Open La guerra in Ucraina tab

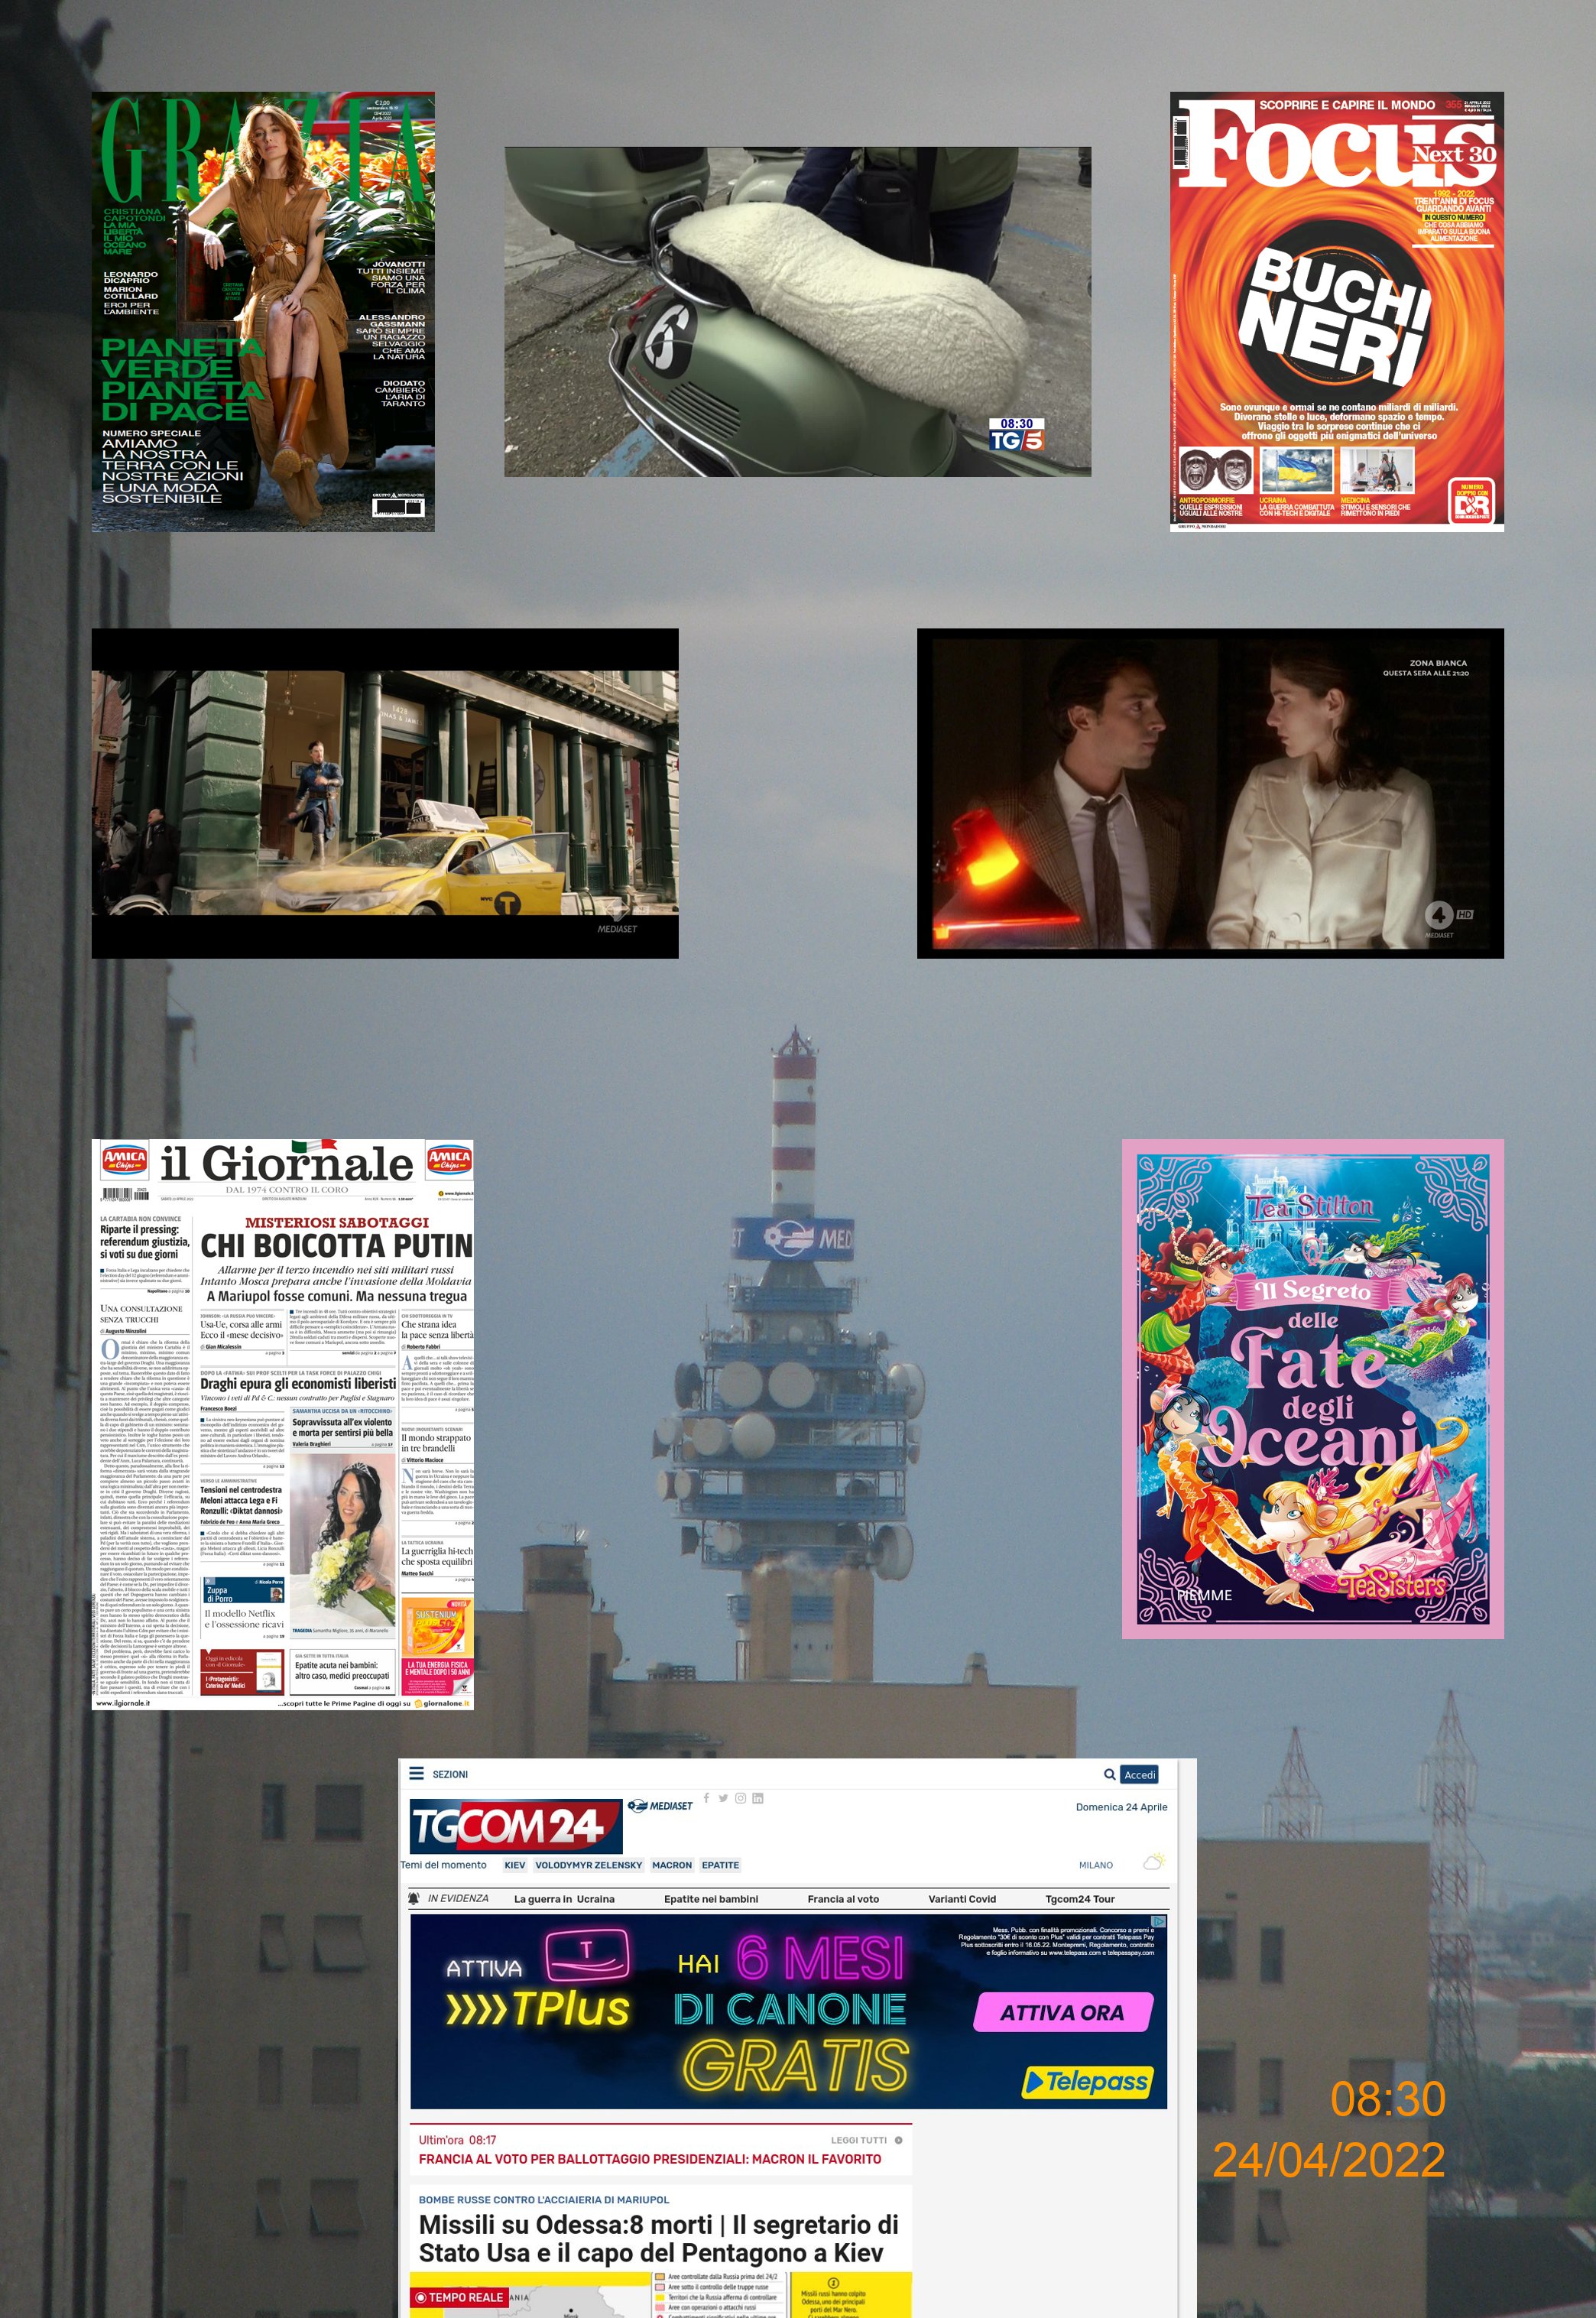tap(564, 1898)
